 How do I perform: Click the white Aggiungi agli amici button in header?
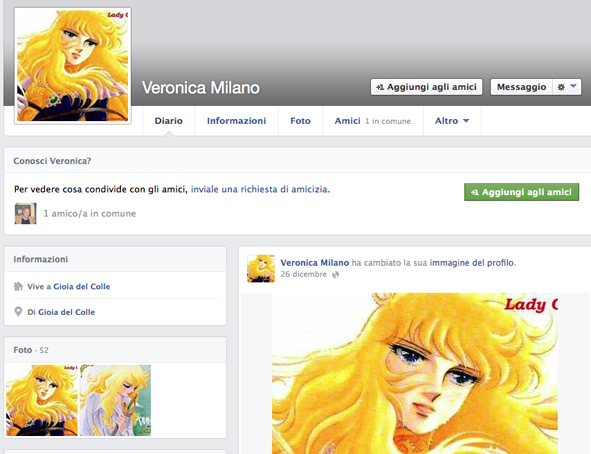[x=426, y=87]
